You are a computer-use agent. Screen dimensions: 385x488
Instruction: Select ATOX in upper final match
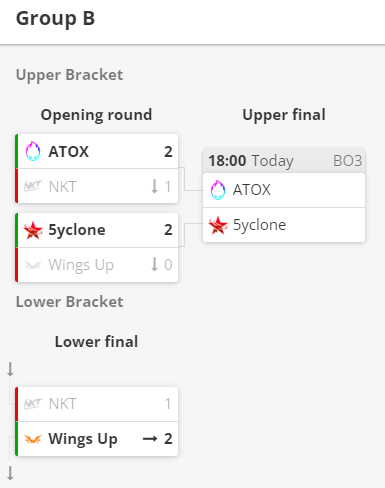pos(284,190)
